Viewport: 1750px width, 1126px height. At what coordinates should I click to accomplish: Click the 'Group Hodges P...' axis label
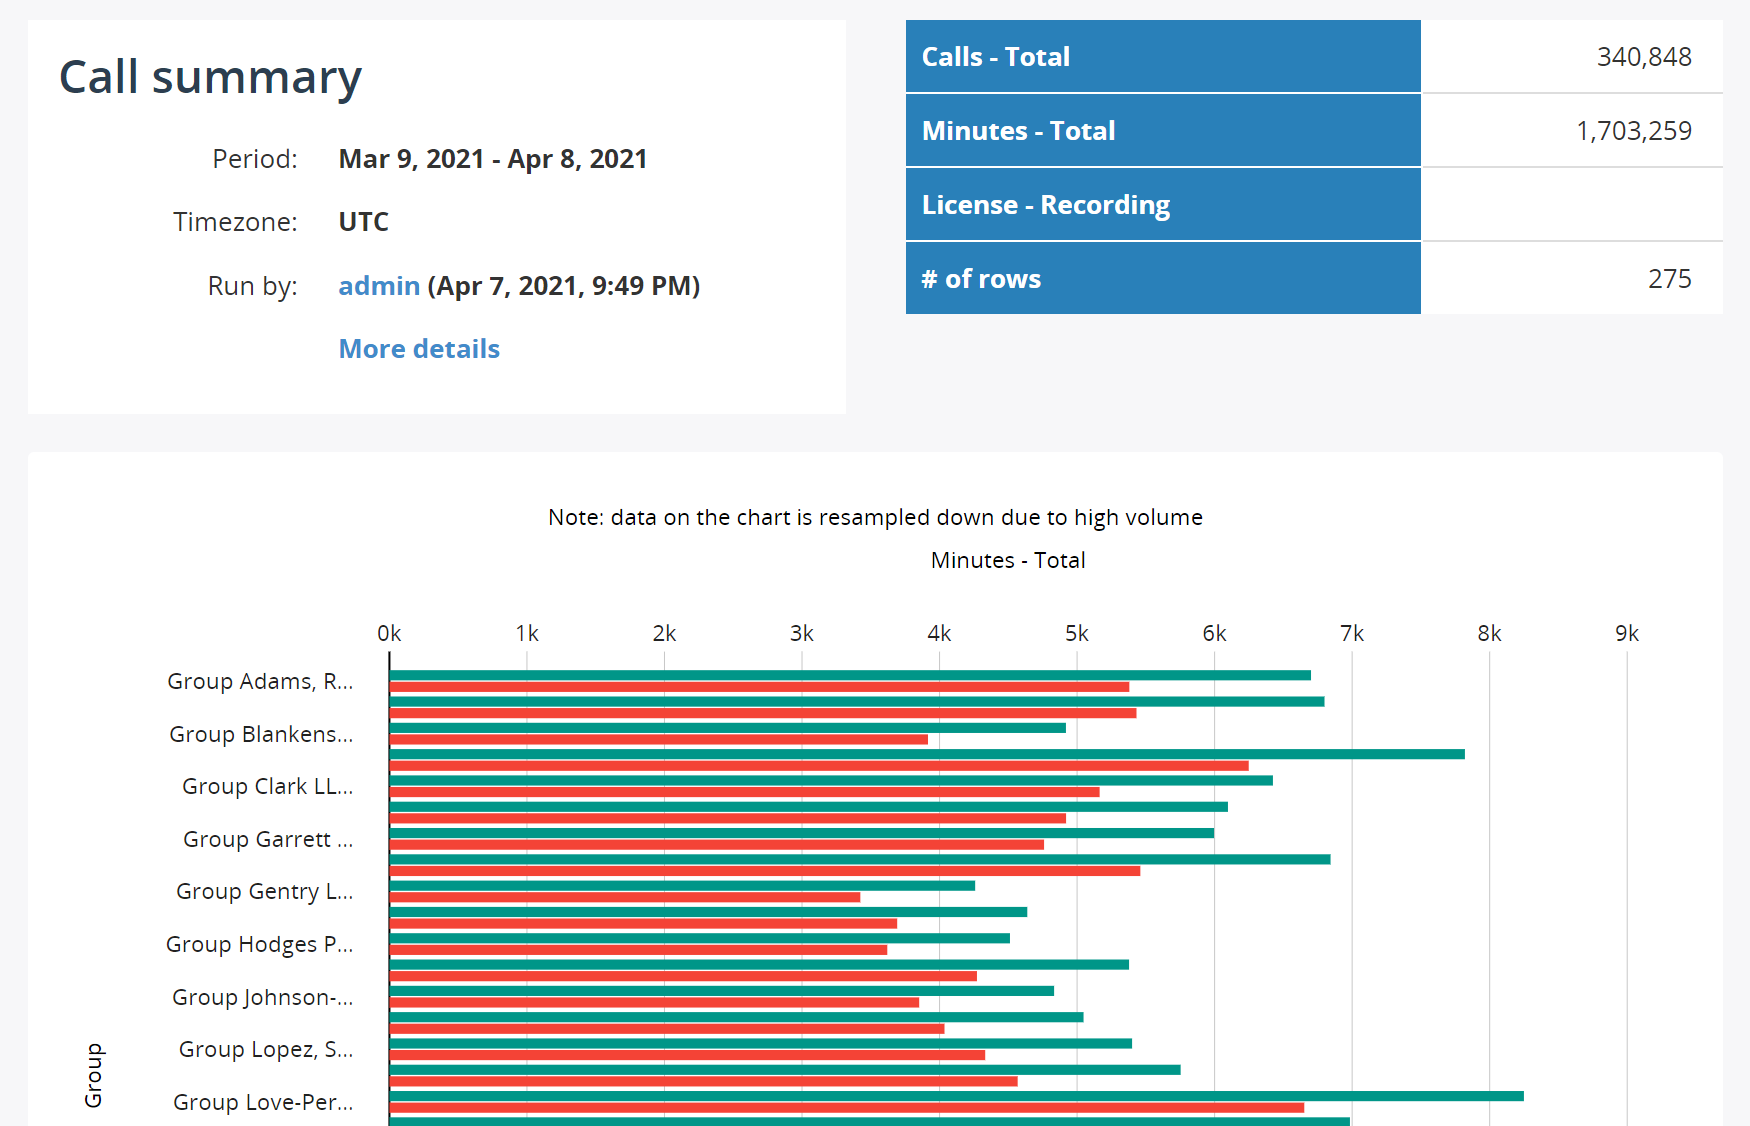tap(259, 944)
